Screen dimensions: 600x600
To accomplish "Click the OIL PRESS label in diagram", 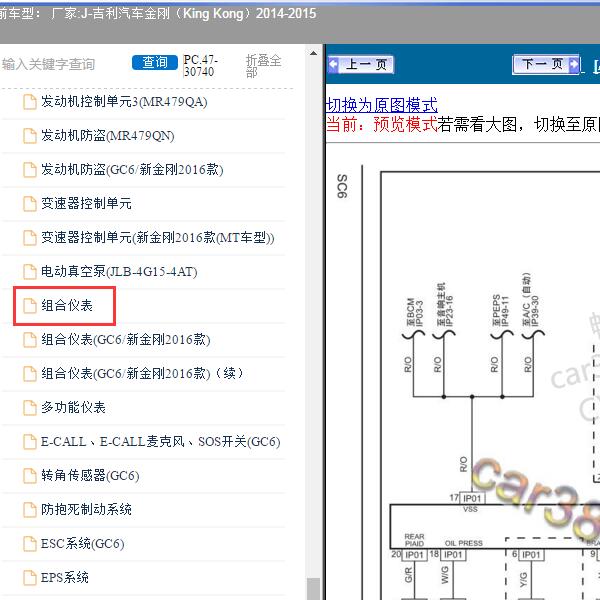I will (x=463, y=543).
